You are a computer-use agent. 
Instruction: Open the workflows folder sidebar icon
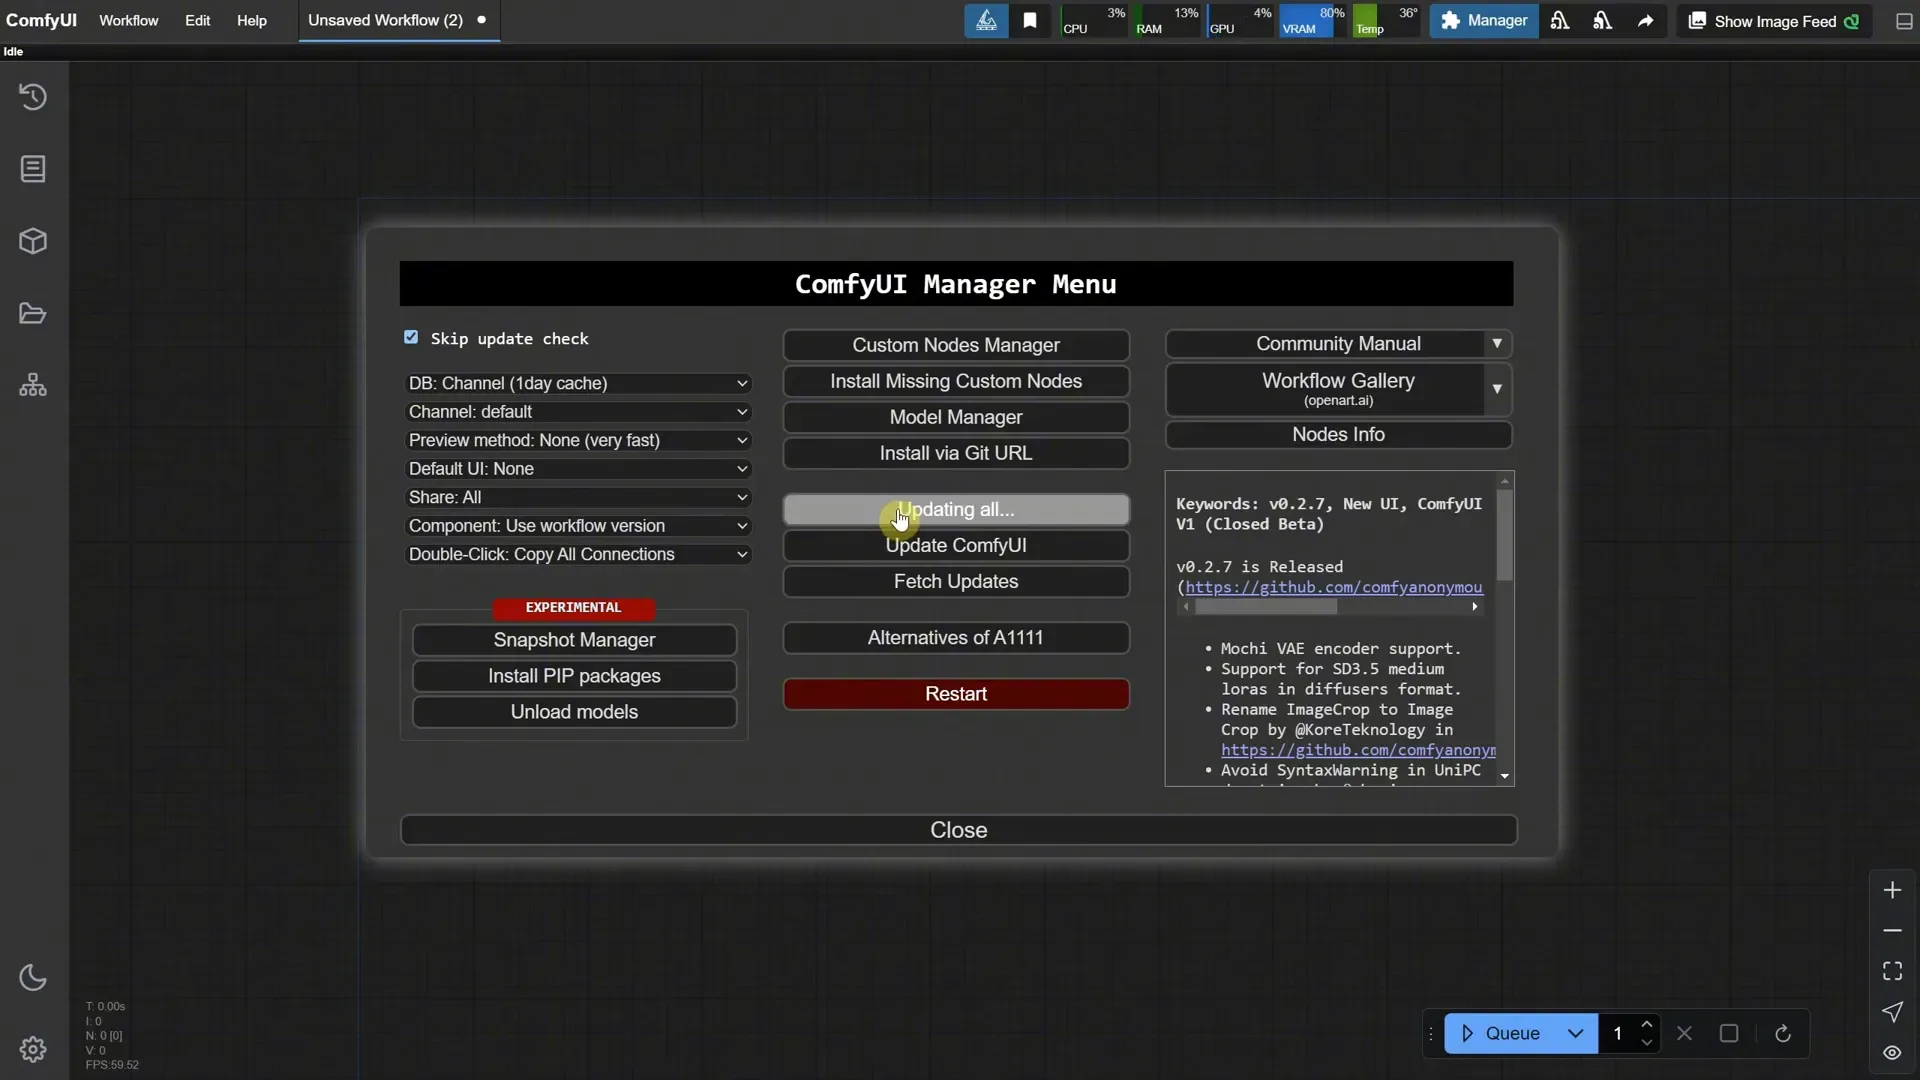33,314
